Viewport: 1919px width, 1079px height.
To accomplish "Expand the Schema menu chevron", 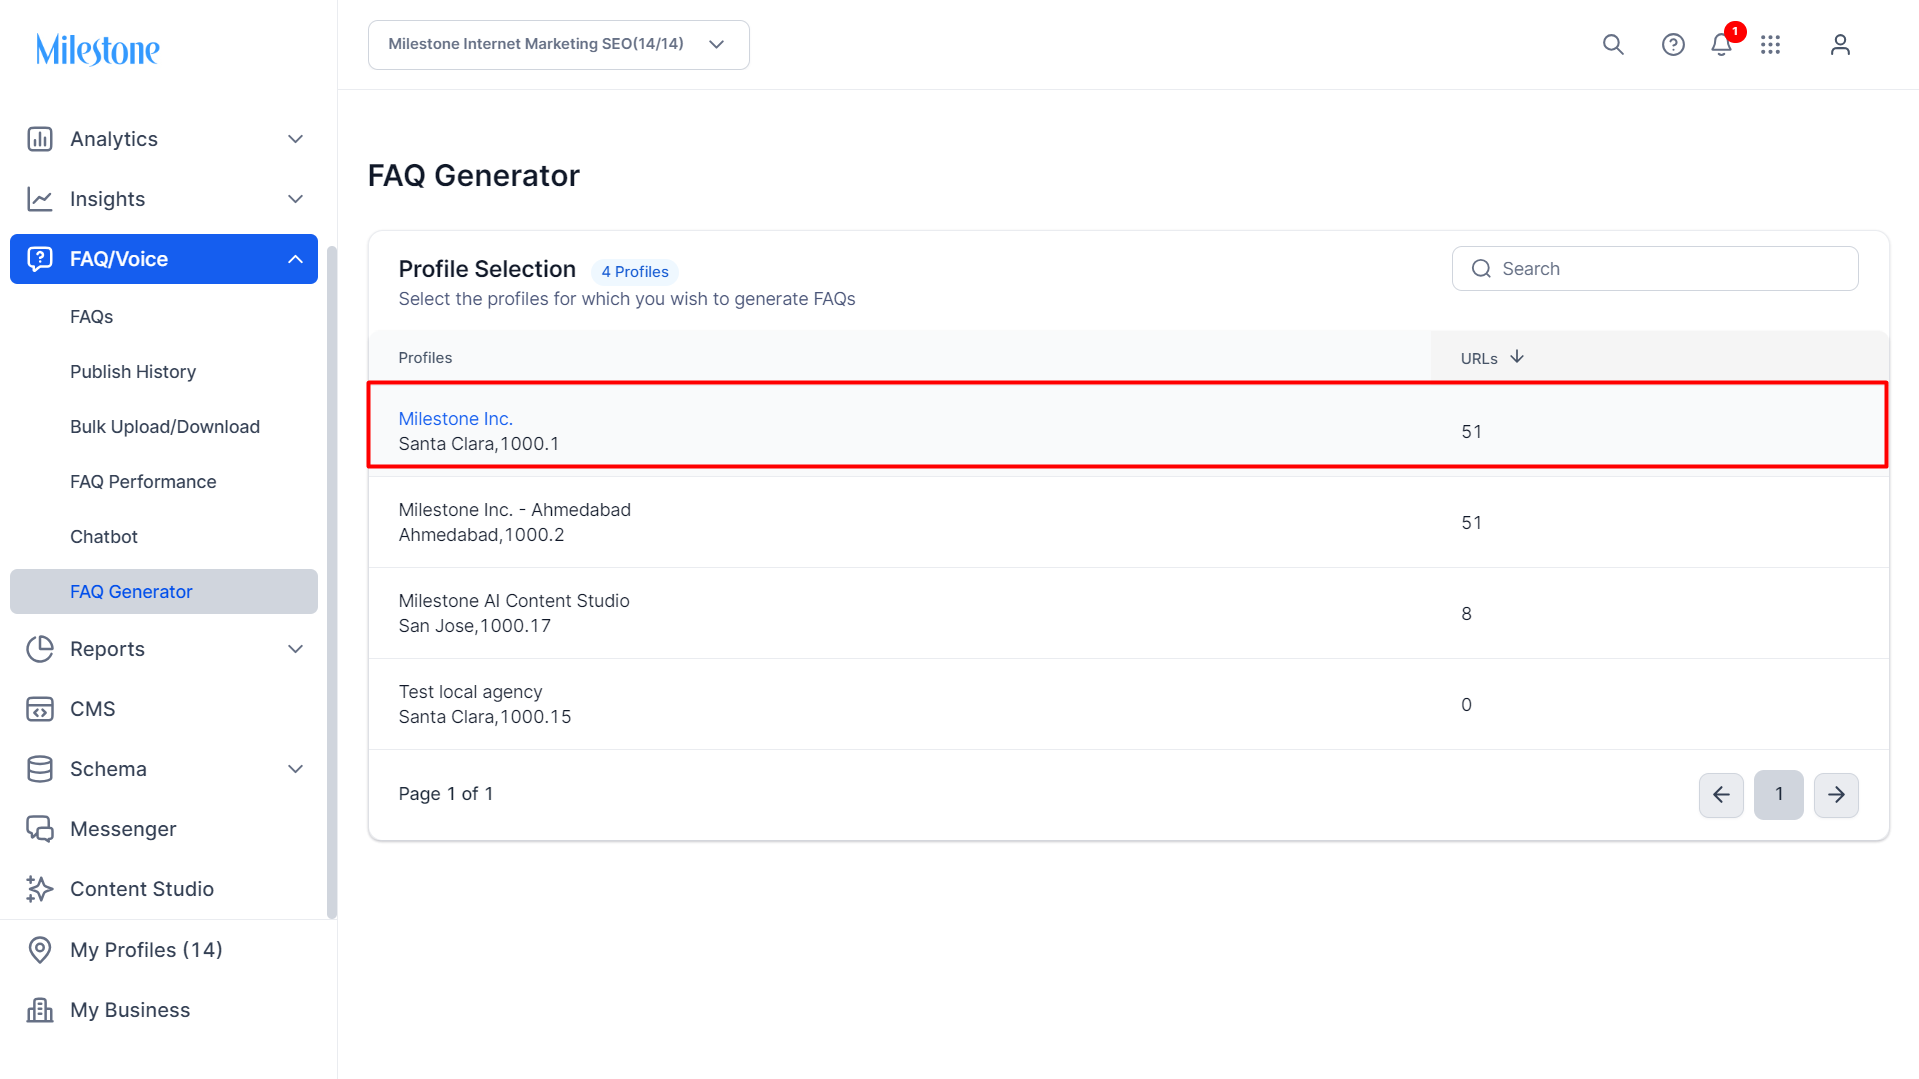I will (x=295, y=769).
